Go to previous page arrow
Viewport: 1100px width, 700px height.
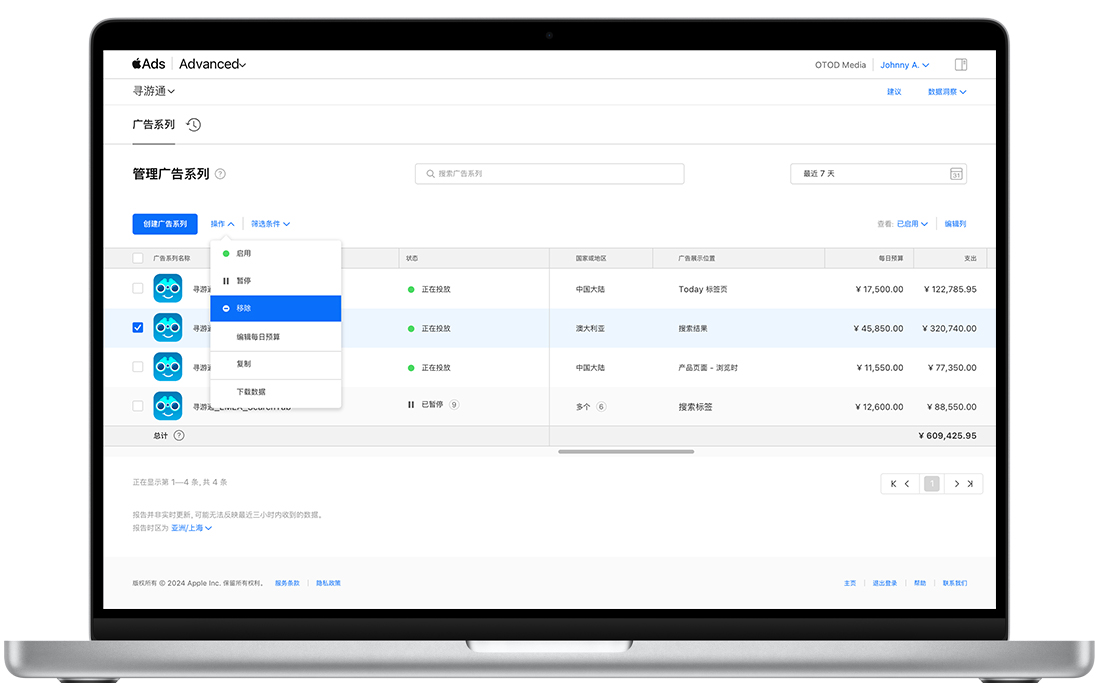pyautogui.click(x=907, y=484)
